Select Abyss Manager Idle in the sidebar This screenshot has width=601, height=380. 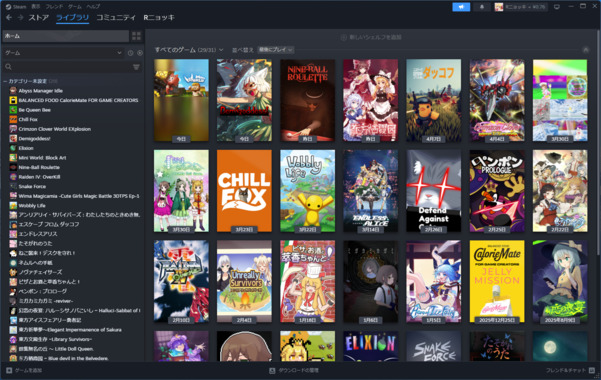pyautogui.click(x=40, y=91)
